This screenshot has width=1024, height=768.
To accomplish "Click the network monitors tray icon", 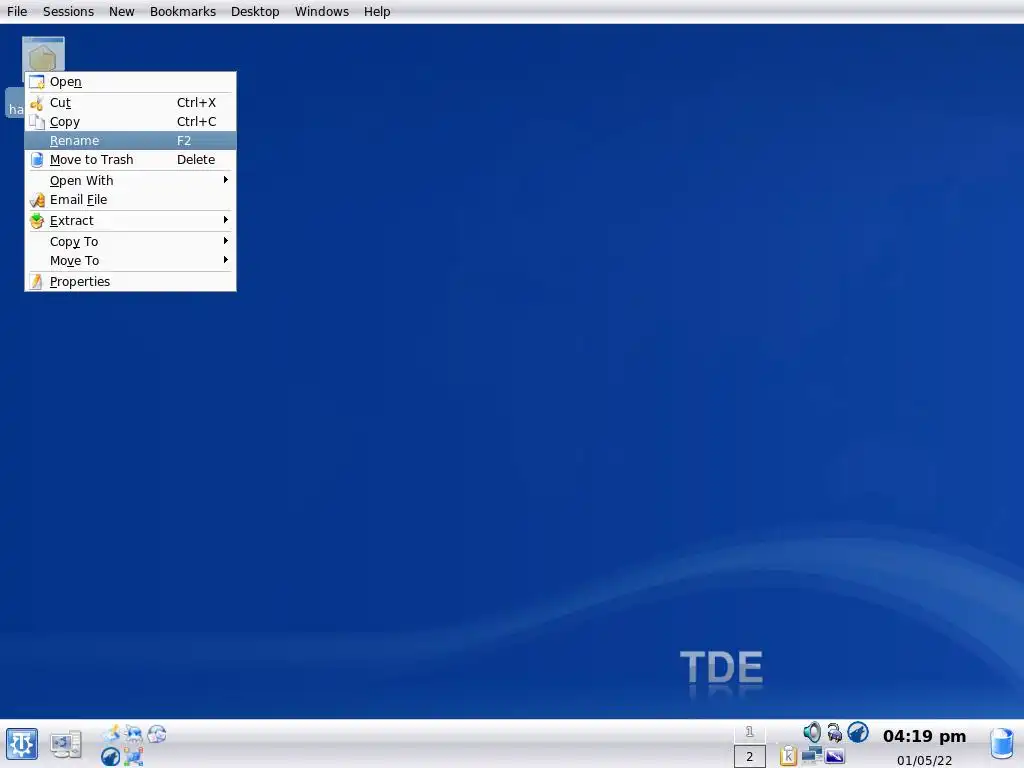I will point(812,755).
